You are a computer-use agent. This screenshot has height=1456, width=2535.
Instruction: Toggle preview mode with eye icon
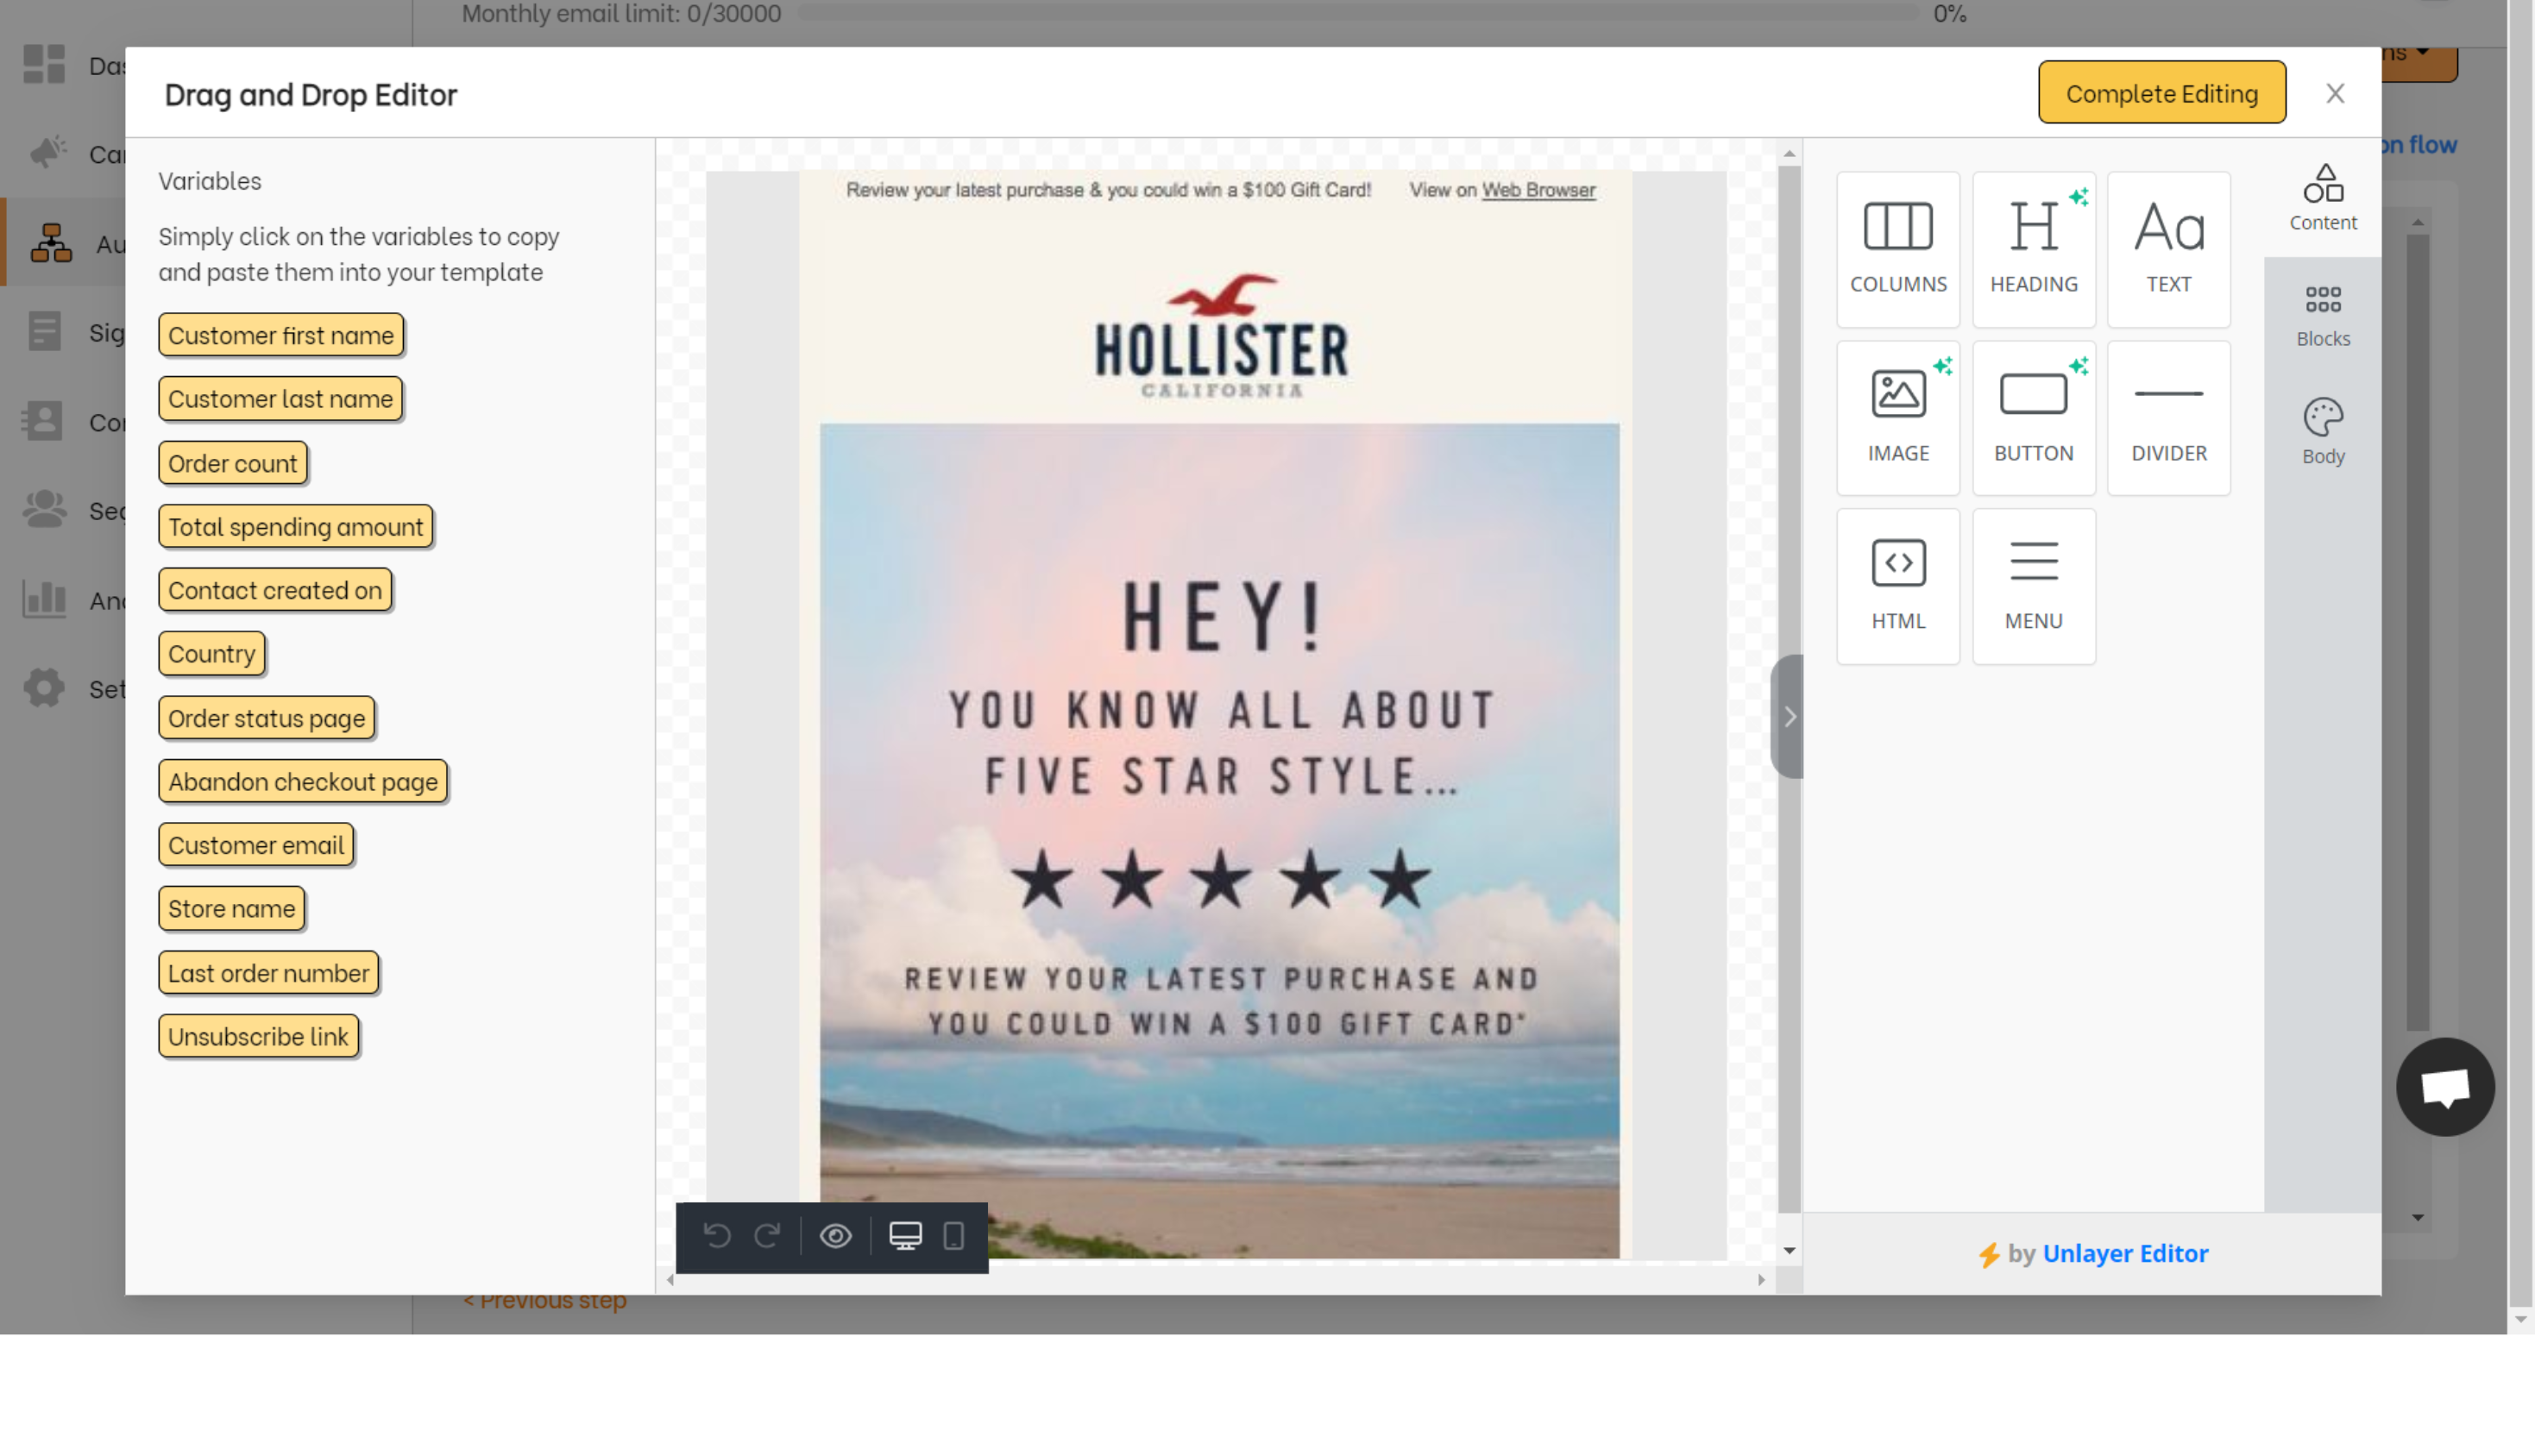tap(836, 1237)
